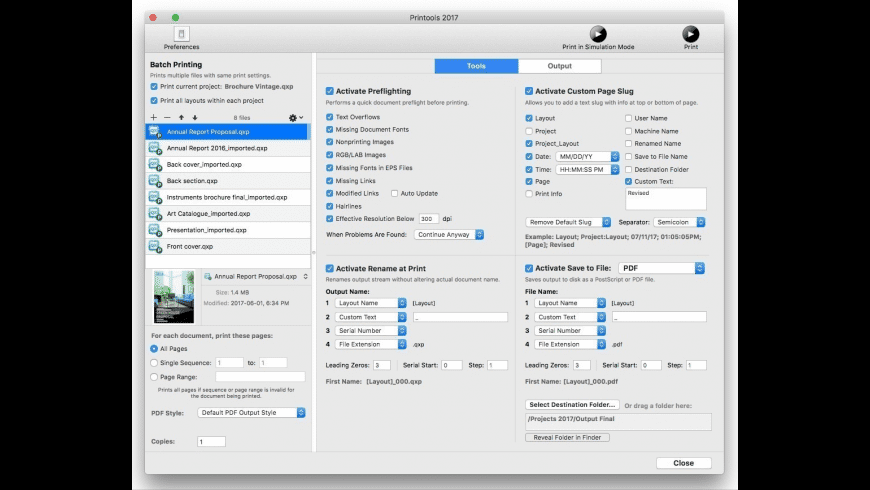Screen dimensions: 870x490
Task: Click the Print in Simulation Mode play icon
Action: [x=598, y=34]
